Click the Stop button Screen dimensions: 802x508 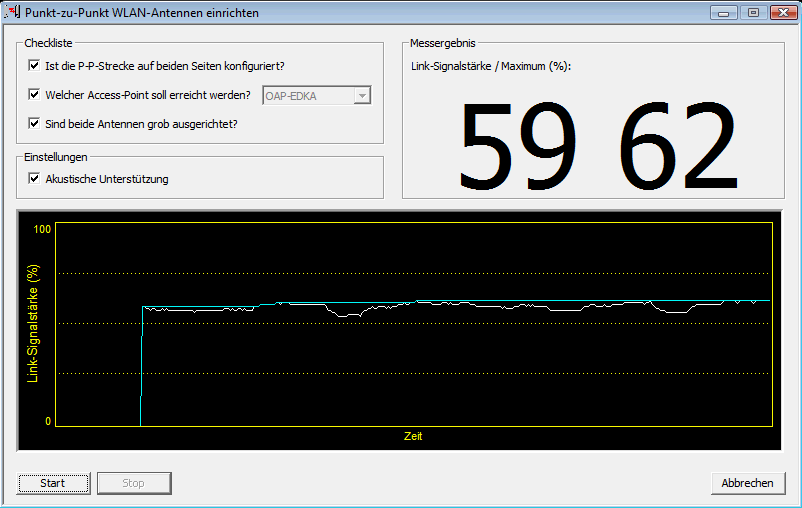[x=133, y=483]
